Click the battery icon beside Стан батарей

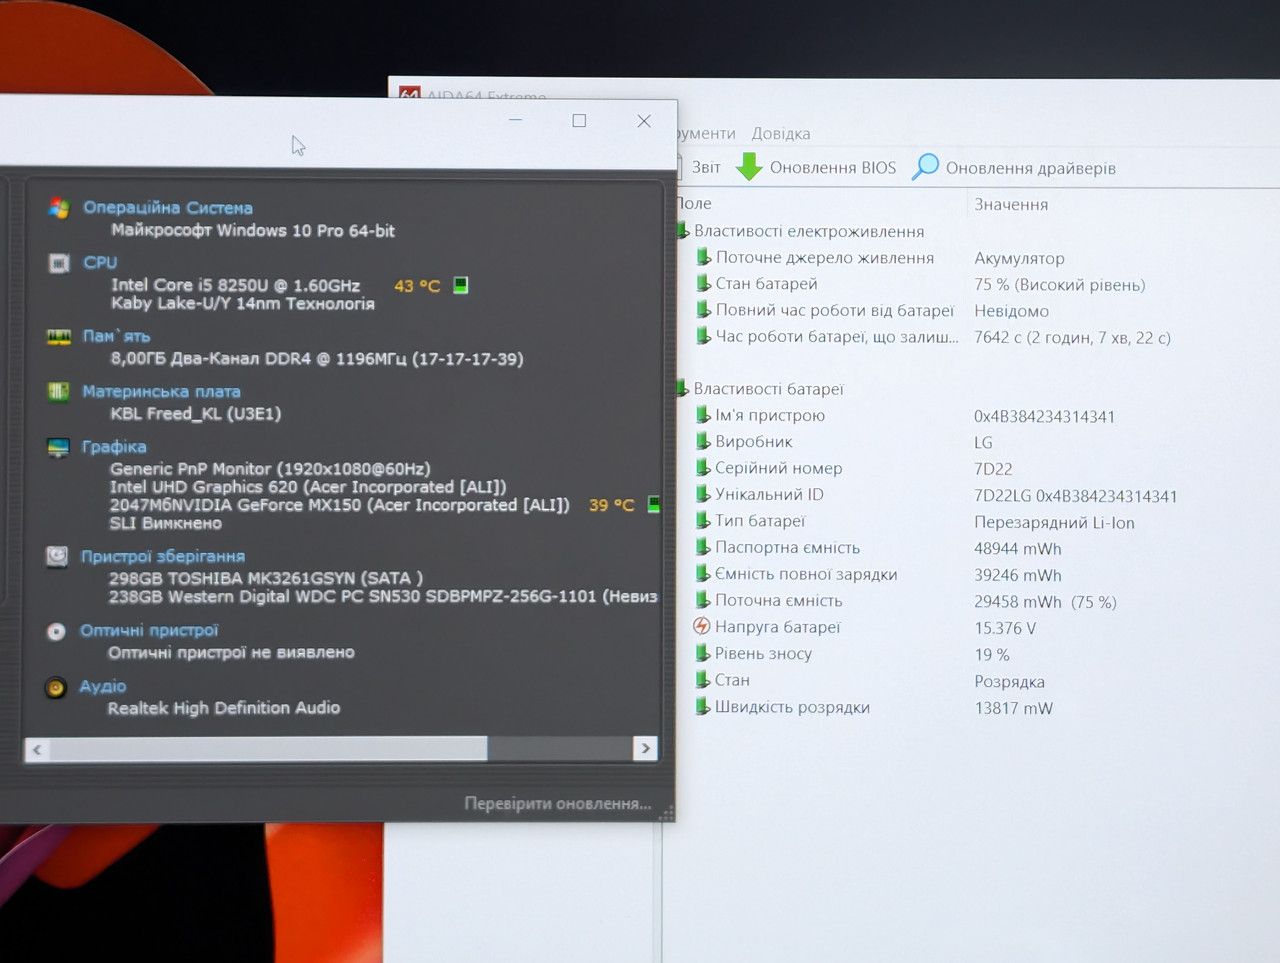[x=703, y=284]
